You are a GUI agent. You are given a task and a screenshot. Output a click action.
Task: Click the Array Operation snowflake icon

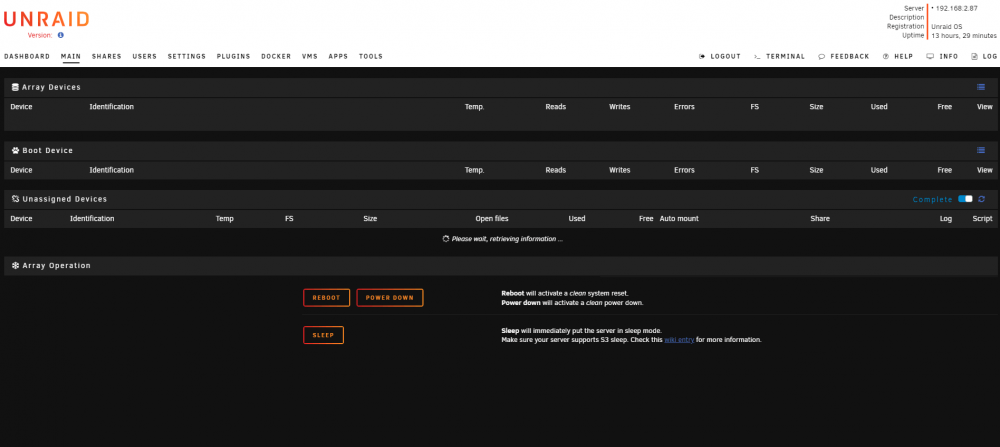15,265
